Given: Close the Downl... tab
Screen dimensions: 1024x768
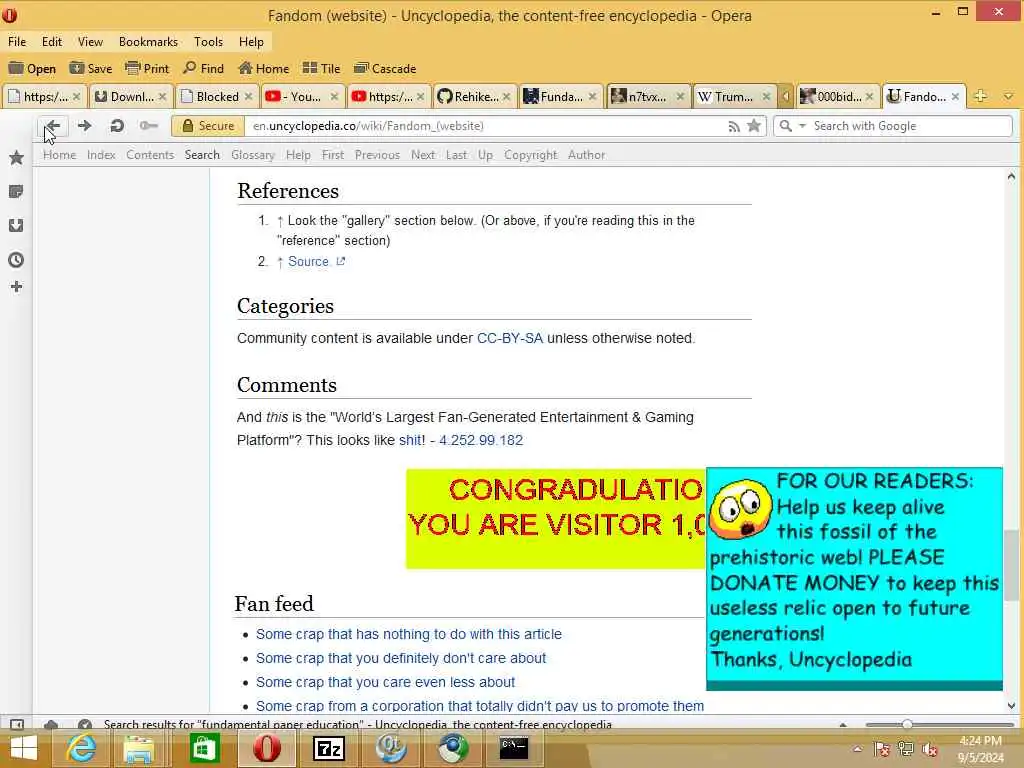Looking at the screenshot, I should point(162,96).
